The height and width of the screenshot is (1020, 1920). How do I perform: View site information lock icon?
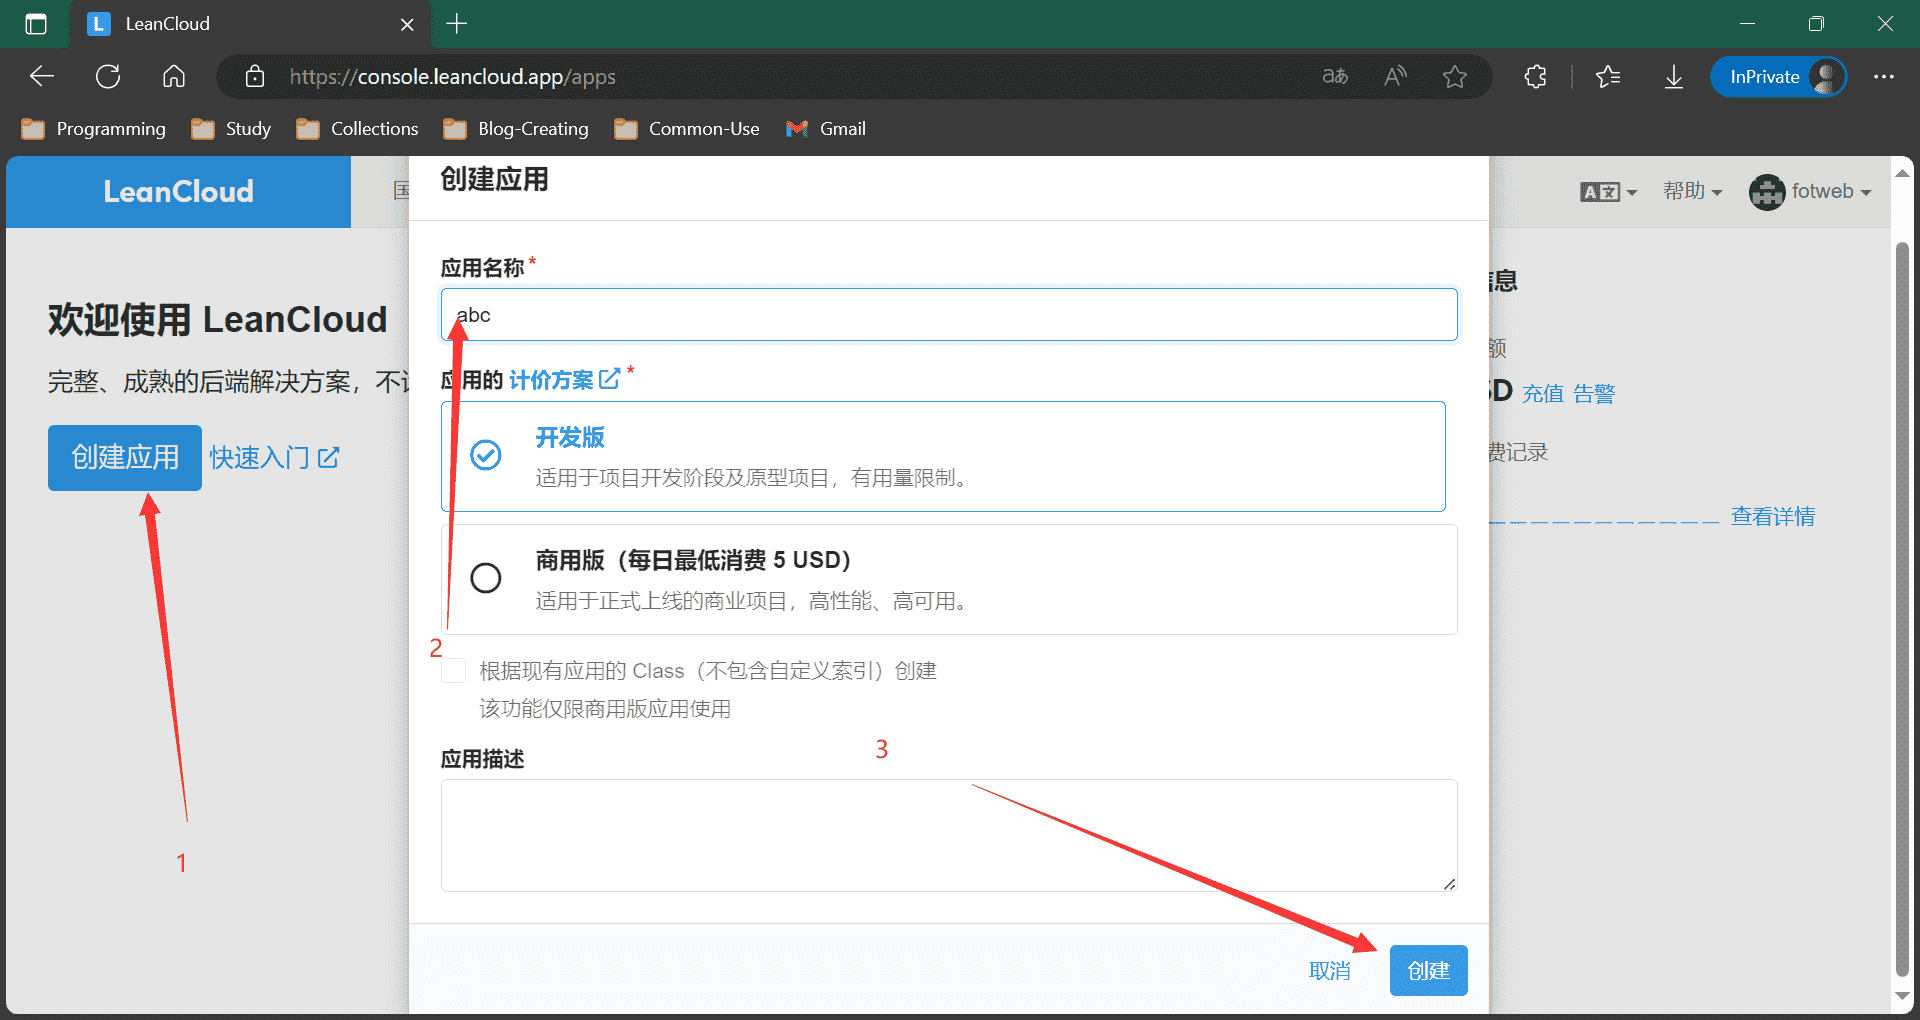pos(255,76)
